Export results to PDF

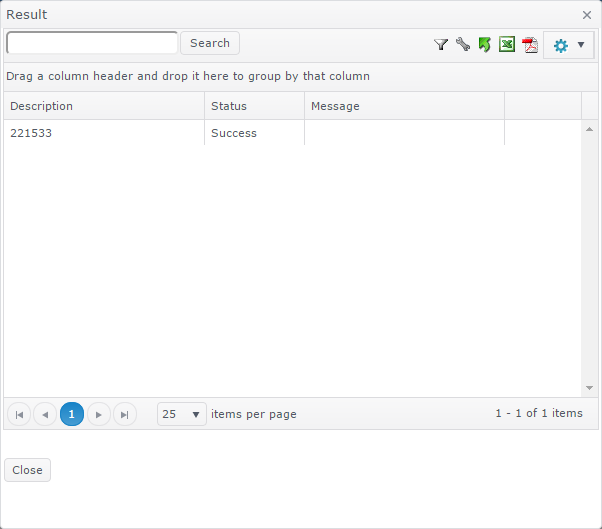[x=530, y=45]
